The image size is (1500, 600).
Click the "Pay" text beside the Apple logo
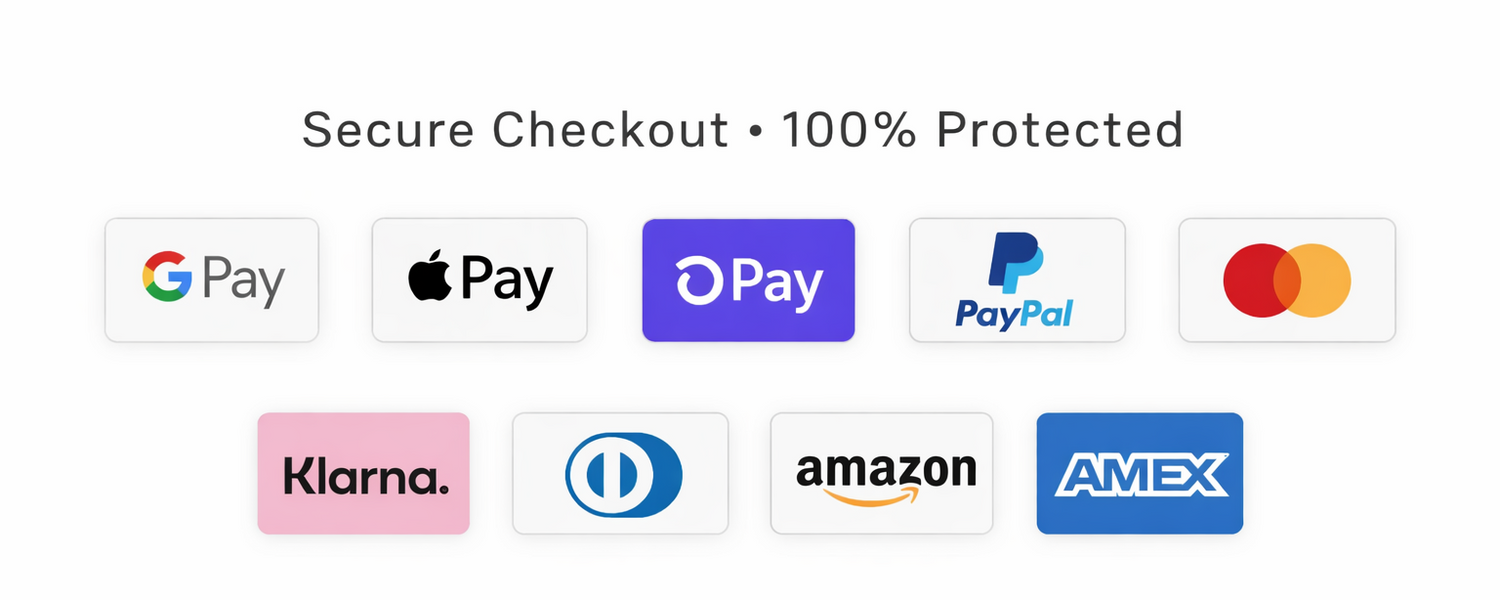[507, 280]
